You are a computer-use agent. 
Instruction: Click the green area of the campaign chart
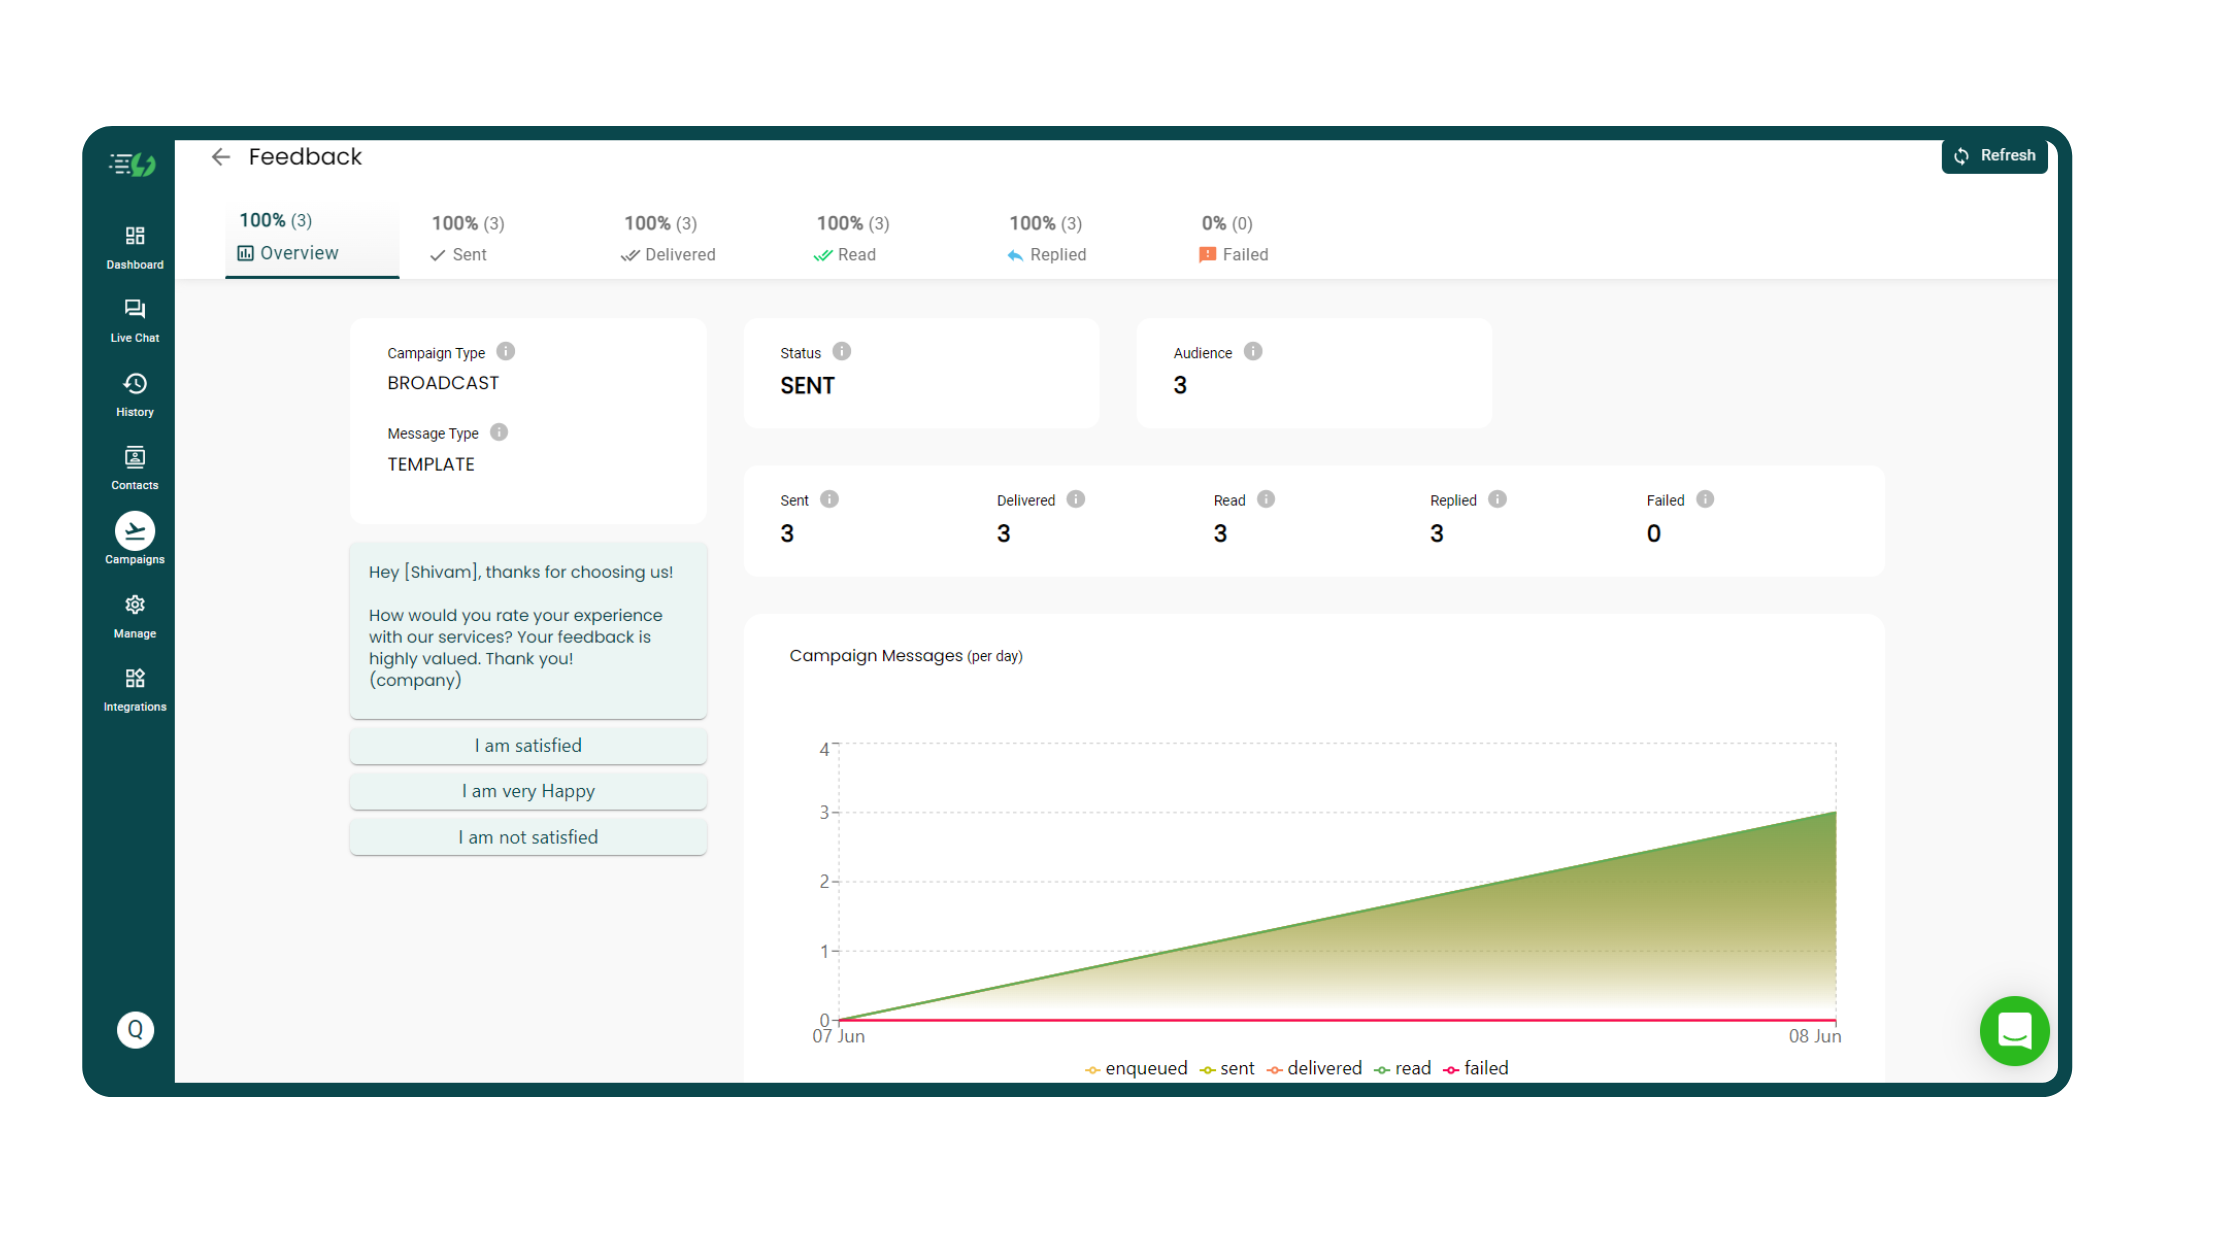click(1600, 940)
